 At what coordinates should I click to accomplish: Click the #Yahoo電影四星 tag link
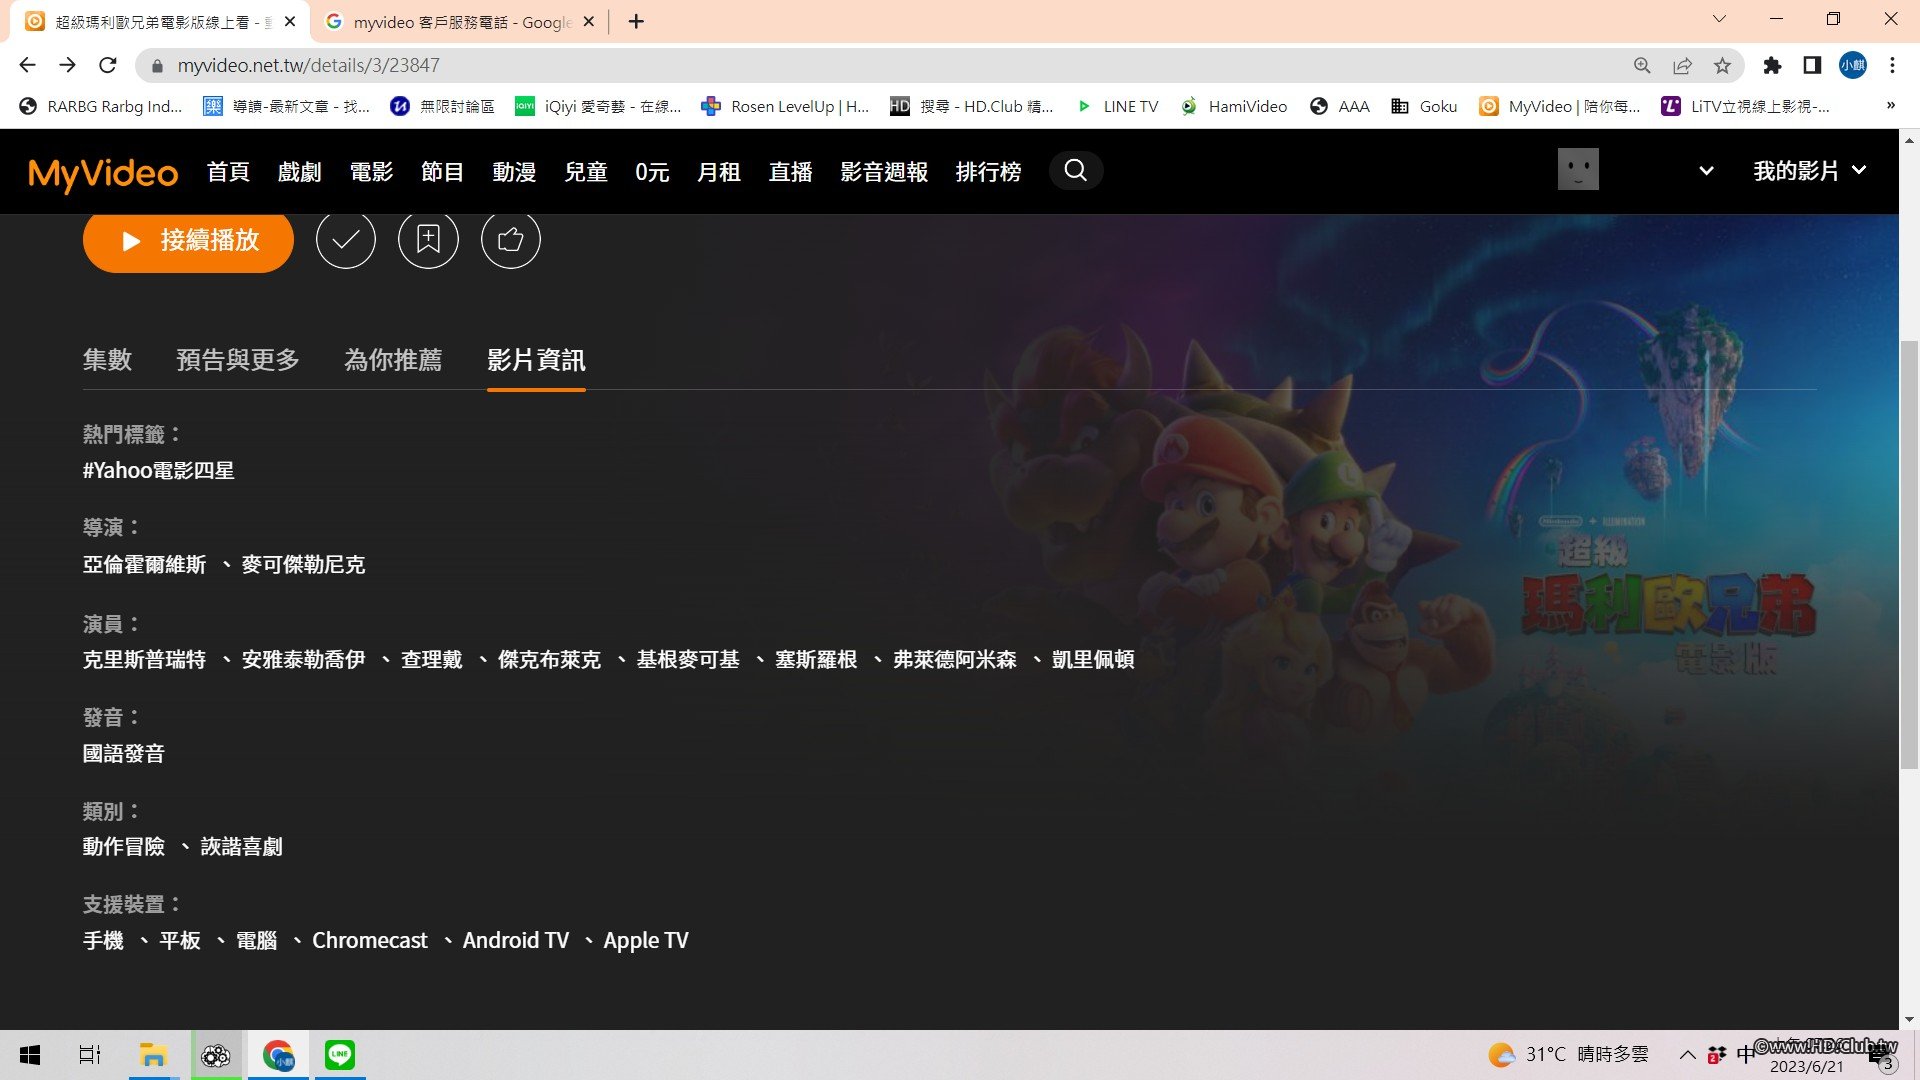pyautogui.click(x=158, y=471)
